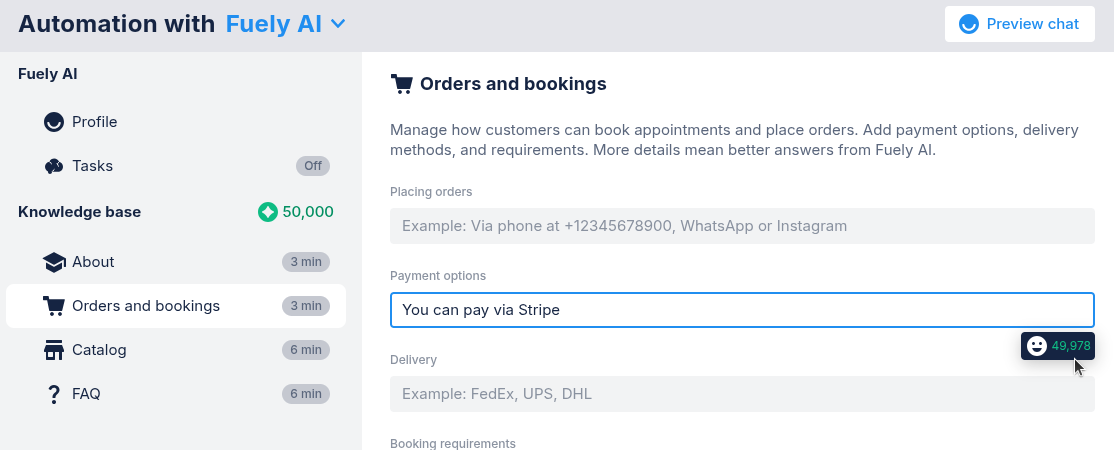Click the Catalog storefront icon

(x=54, y=350)
